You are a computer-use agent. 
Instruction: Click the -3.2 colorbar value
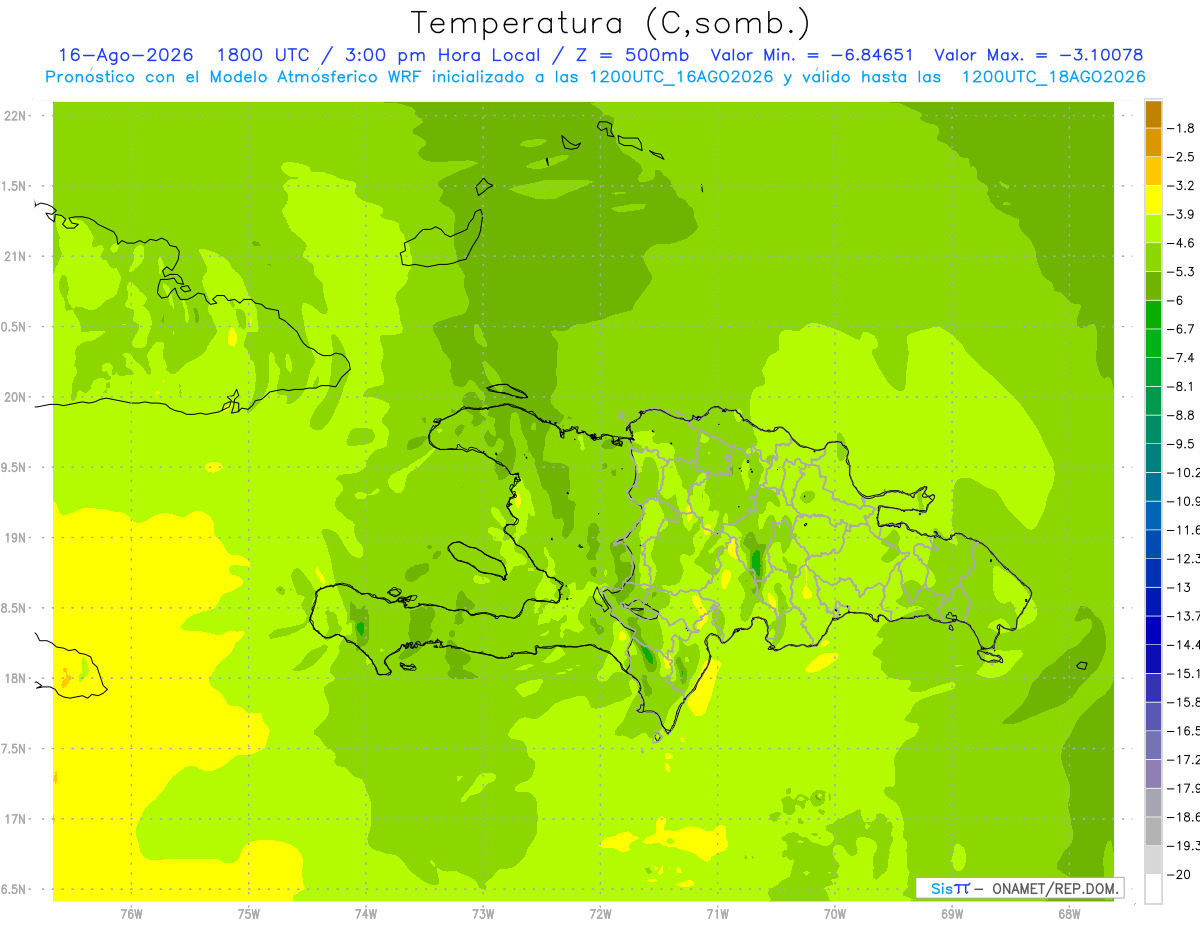click(x=1181, y=186)
